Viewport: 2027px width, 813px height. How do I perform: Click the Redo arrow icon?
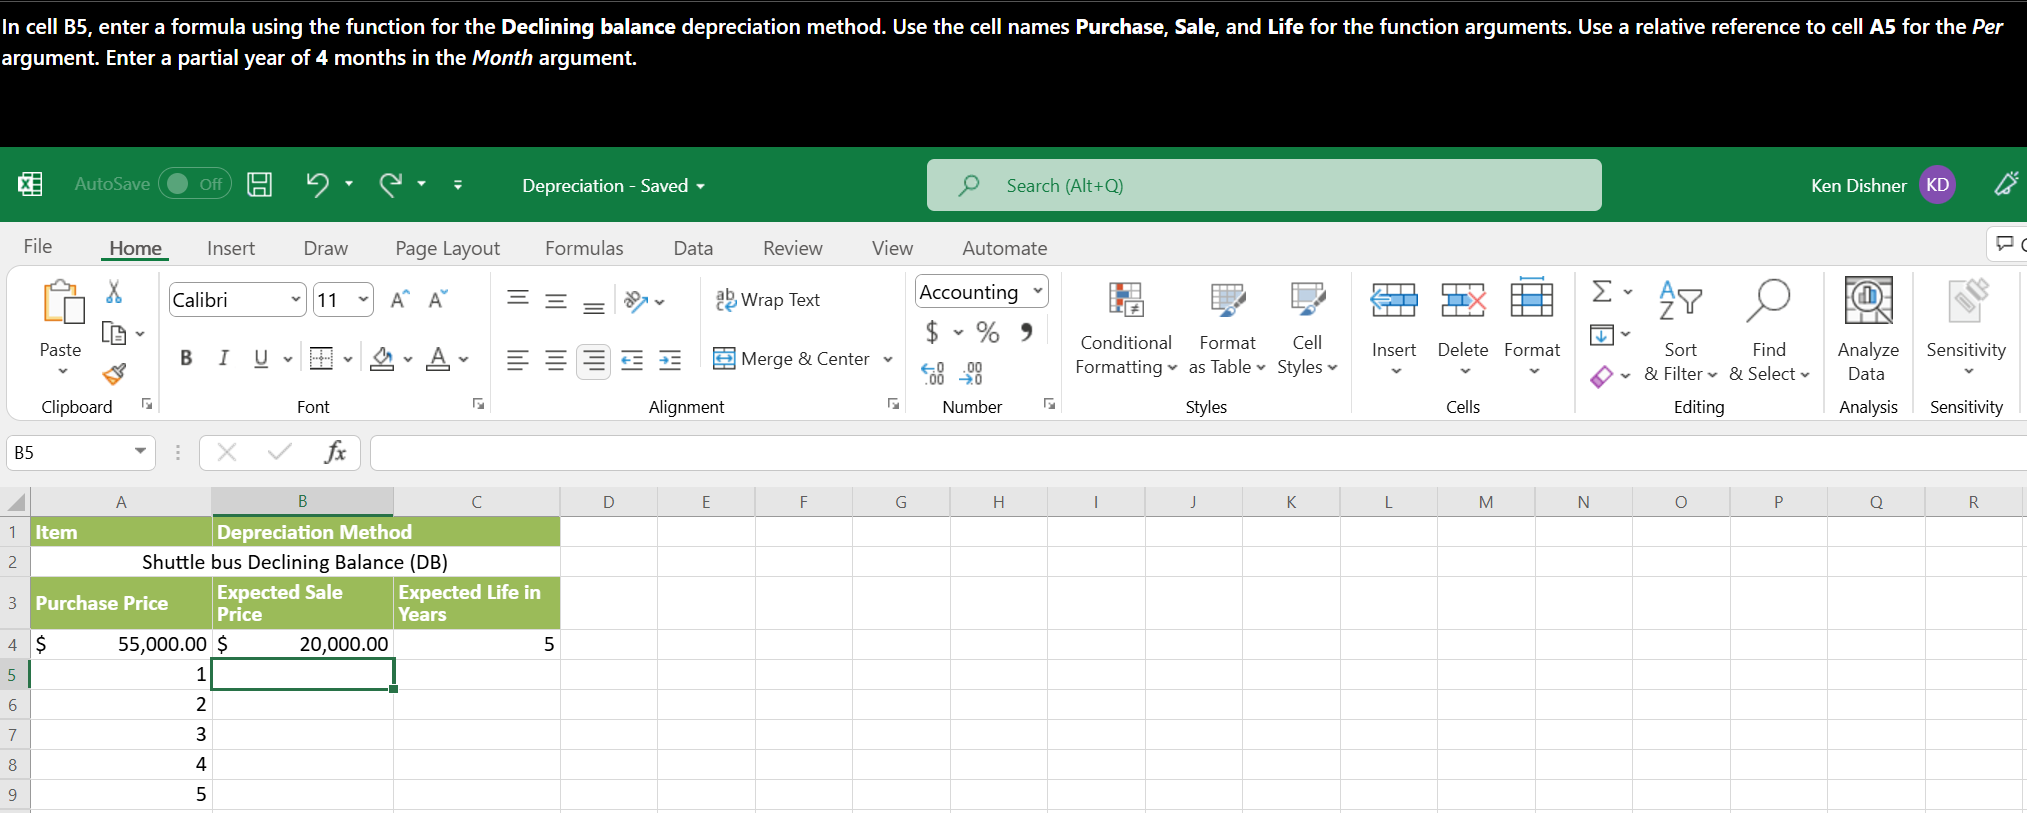coord(391,184)
